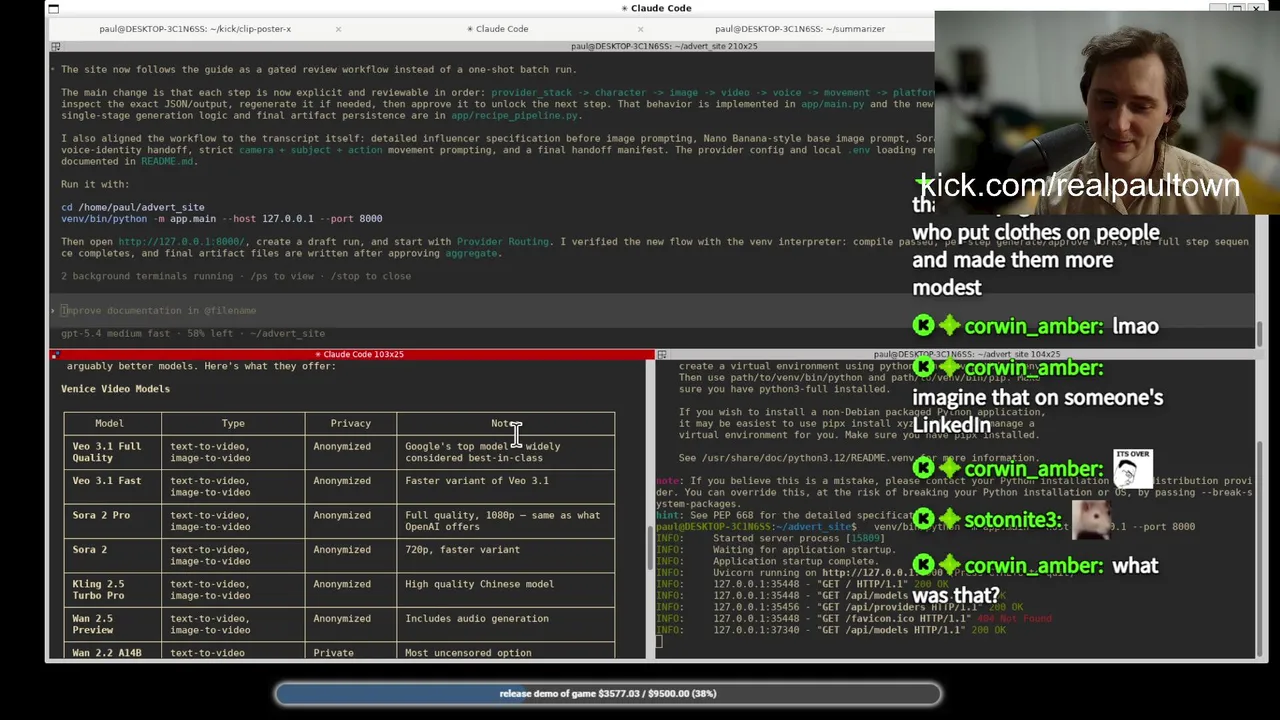The image size is (1280, 720).
Task: Click the 'High quality Chinese model' note
Action: (479, 584)
